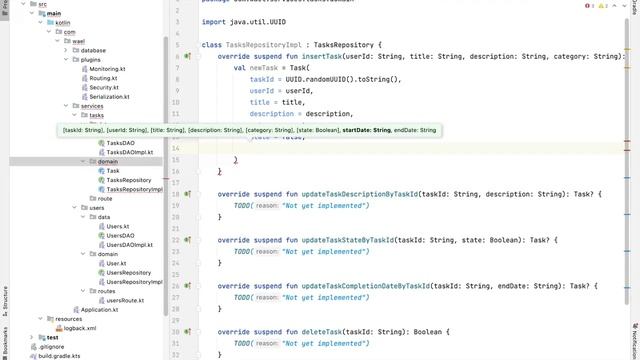640x360 pixels.
Task: Collapse the data package under users
Action: [x=83, y=217]
